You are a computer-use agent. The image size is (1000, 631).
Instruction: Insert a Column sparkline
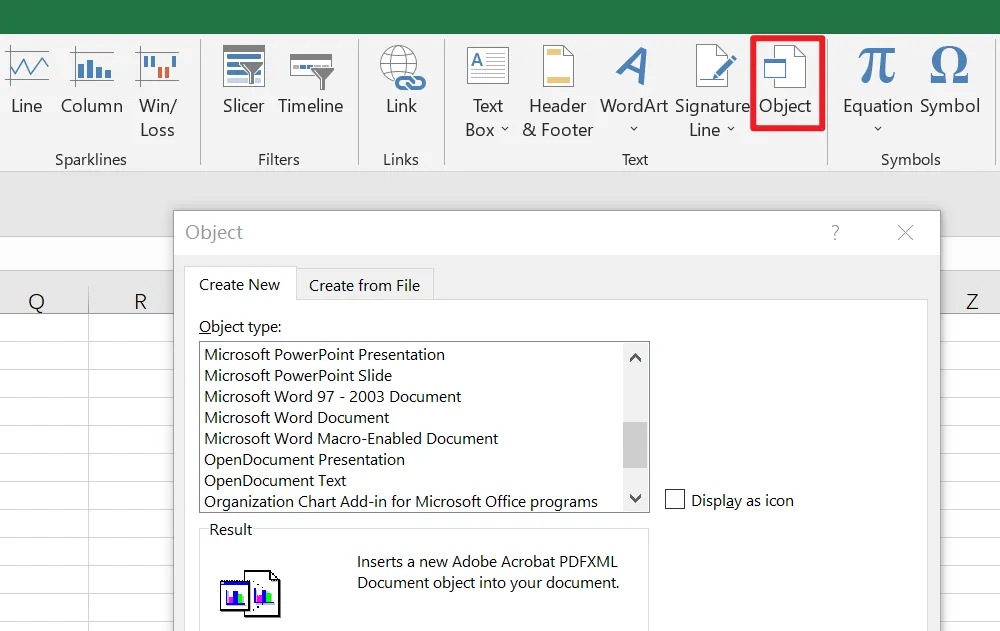(x=92, y=81)
